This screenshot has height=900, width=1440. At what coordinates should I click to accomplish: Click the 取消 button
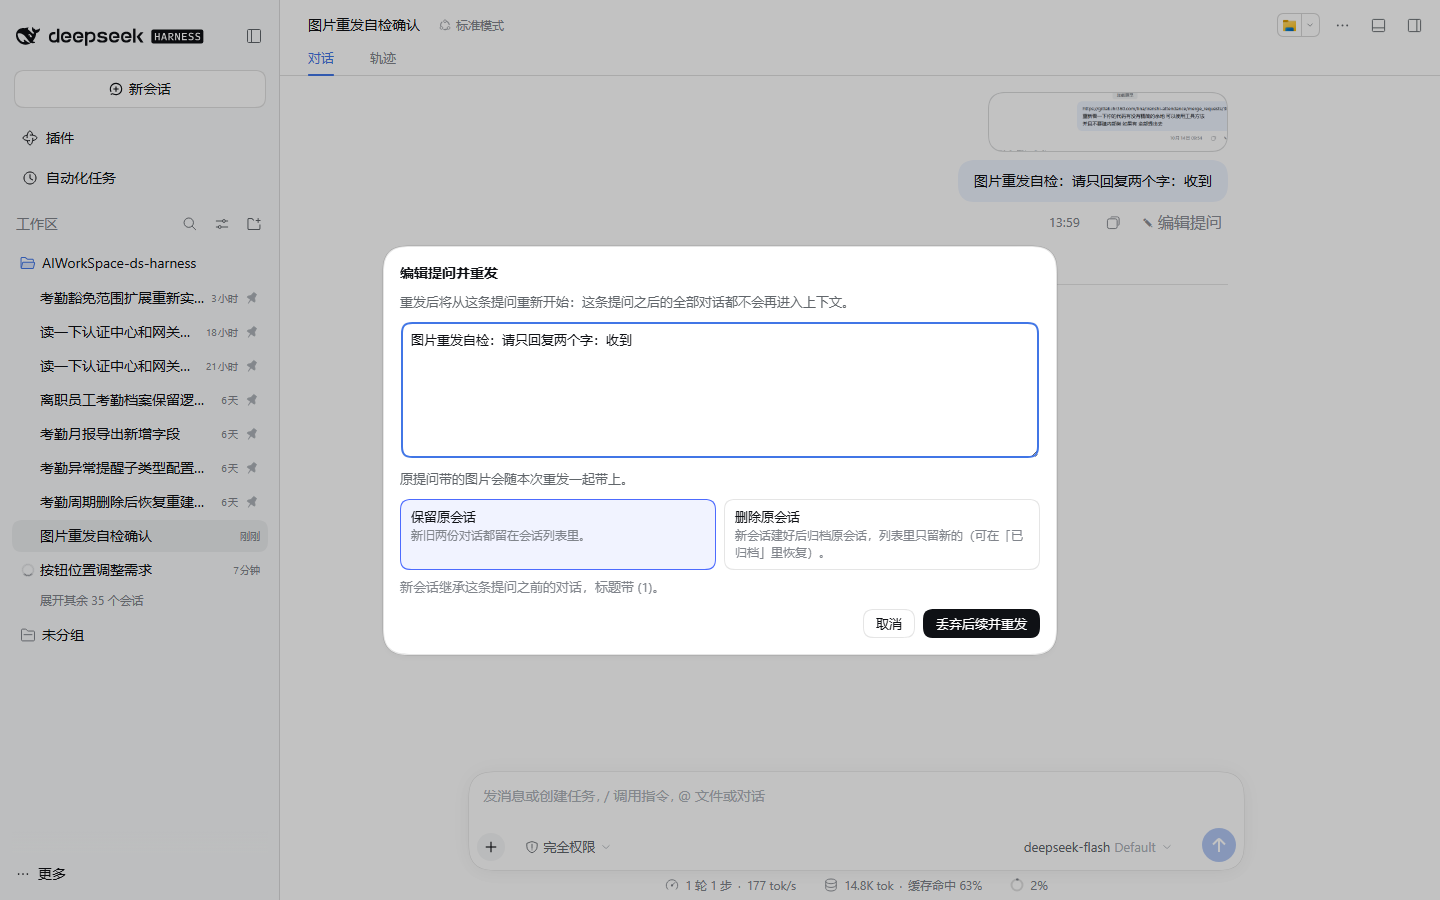[x=889, y=624]
